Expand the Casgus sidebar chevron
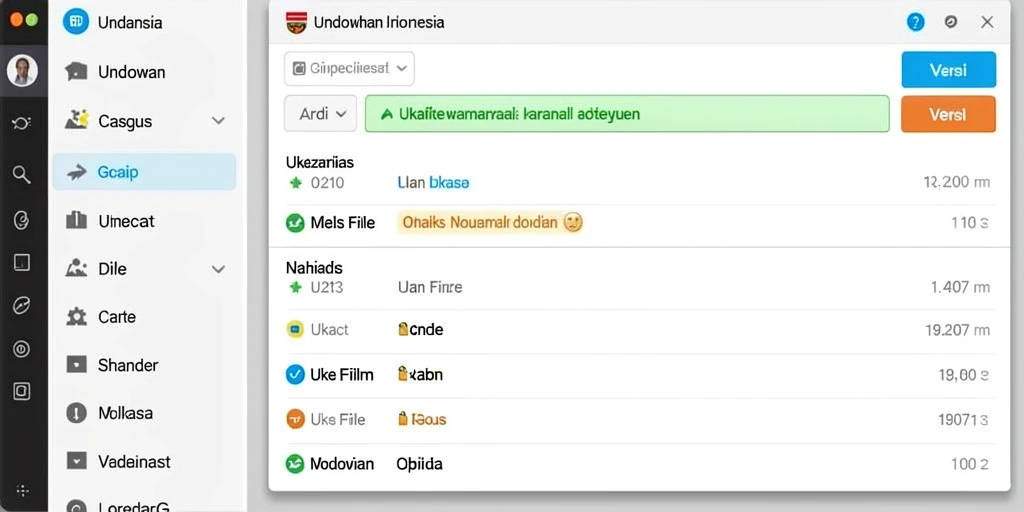This screenshot has height=512, width=1024. coord(219,121)
